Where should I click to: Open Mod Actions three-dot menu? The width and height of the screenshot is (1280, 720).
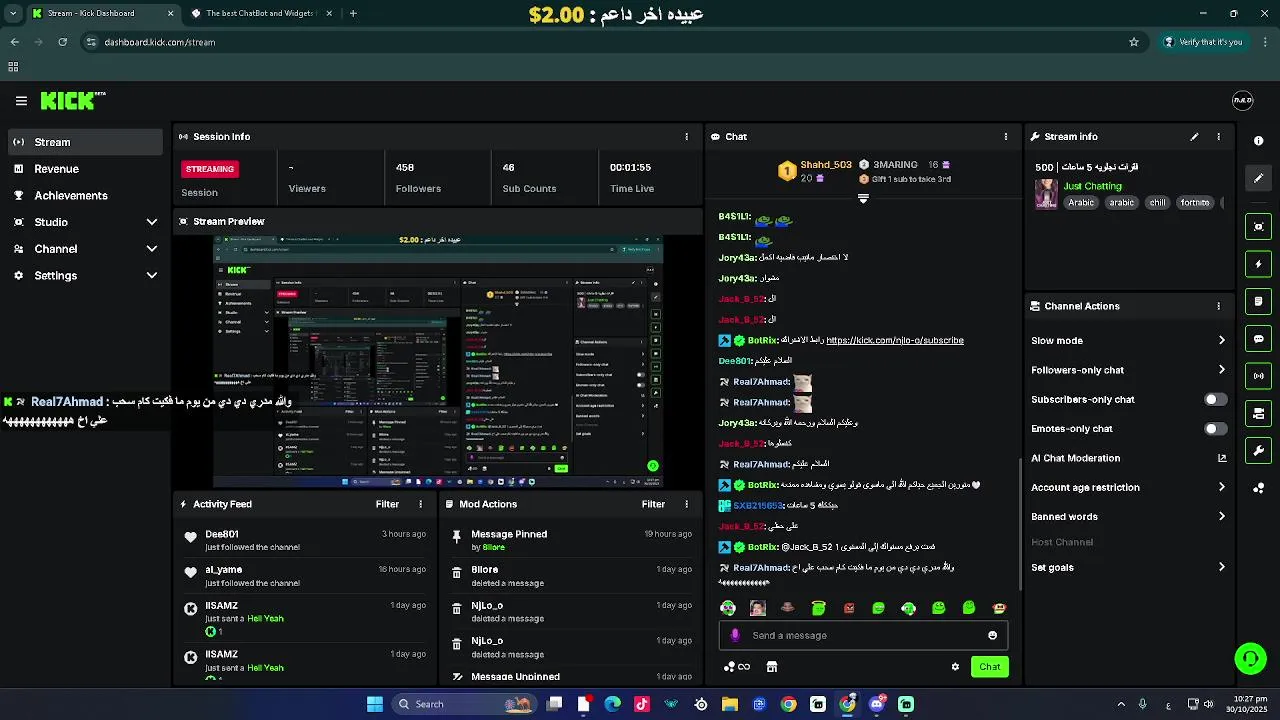[686, 504]
